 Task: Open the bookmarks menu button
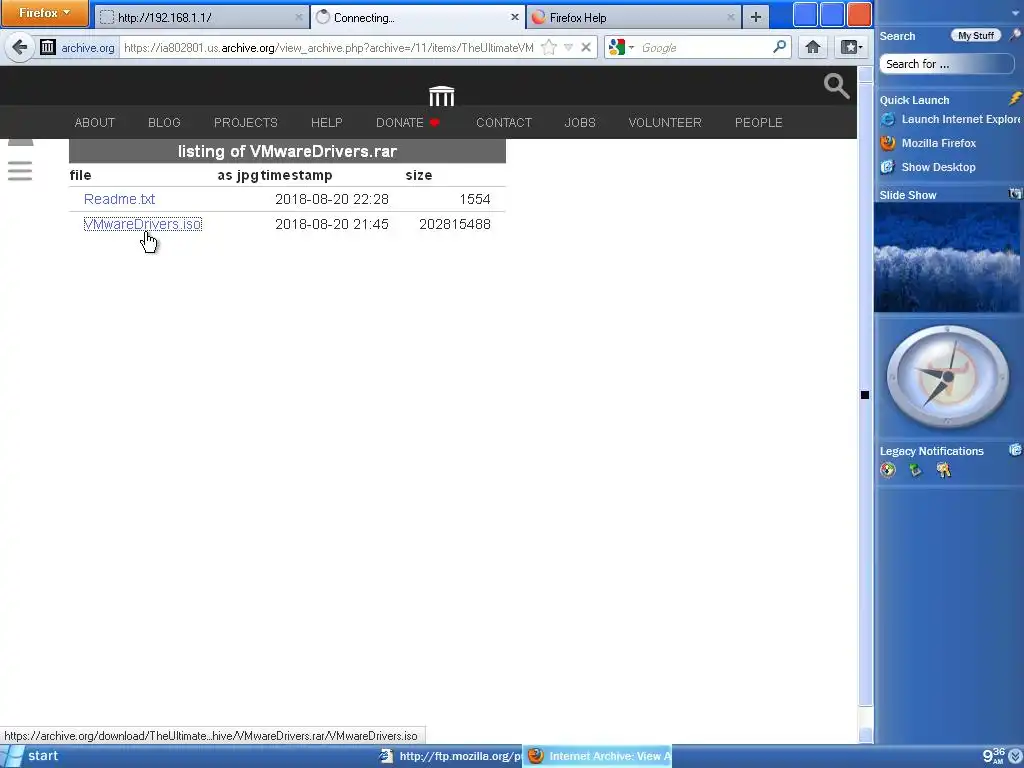(x=852, y=47)
